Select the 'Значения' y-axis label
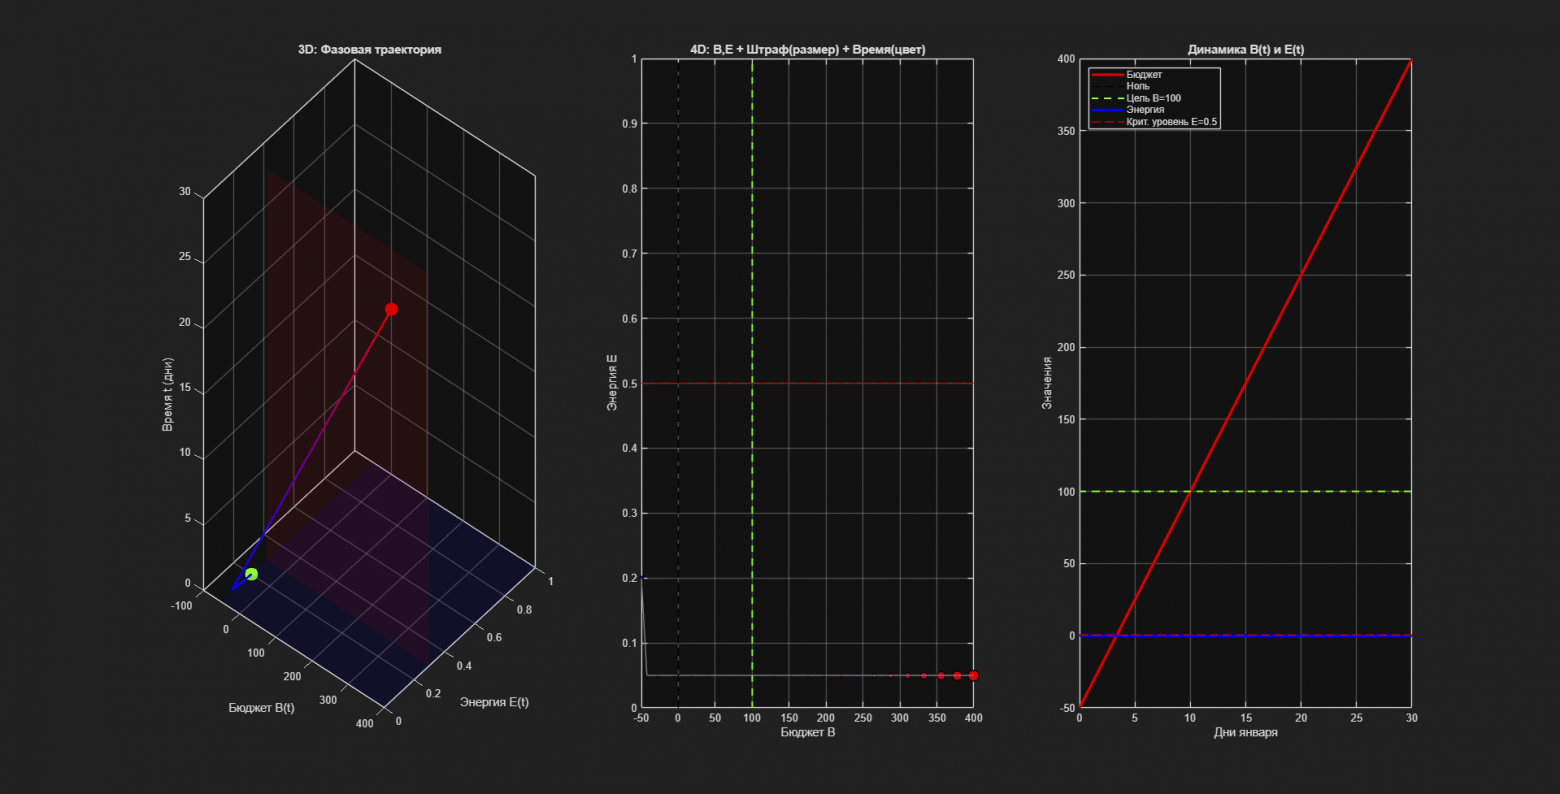1560x794 pixels. pos(1047,382)
